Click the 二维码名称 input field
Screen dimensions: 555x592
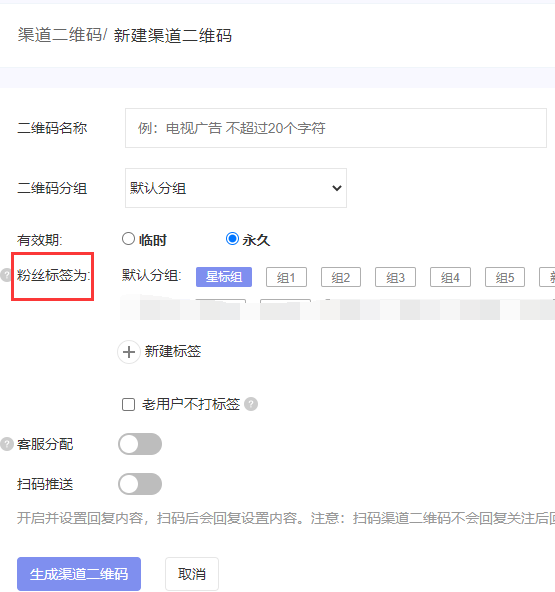336,128
